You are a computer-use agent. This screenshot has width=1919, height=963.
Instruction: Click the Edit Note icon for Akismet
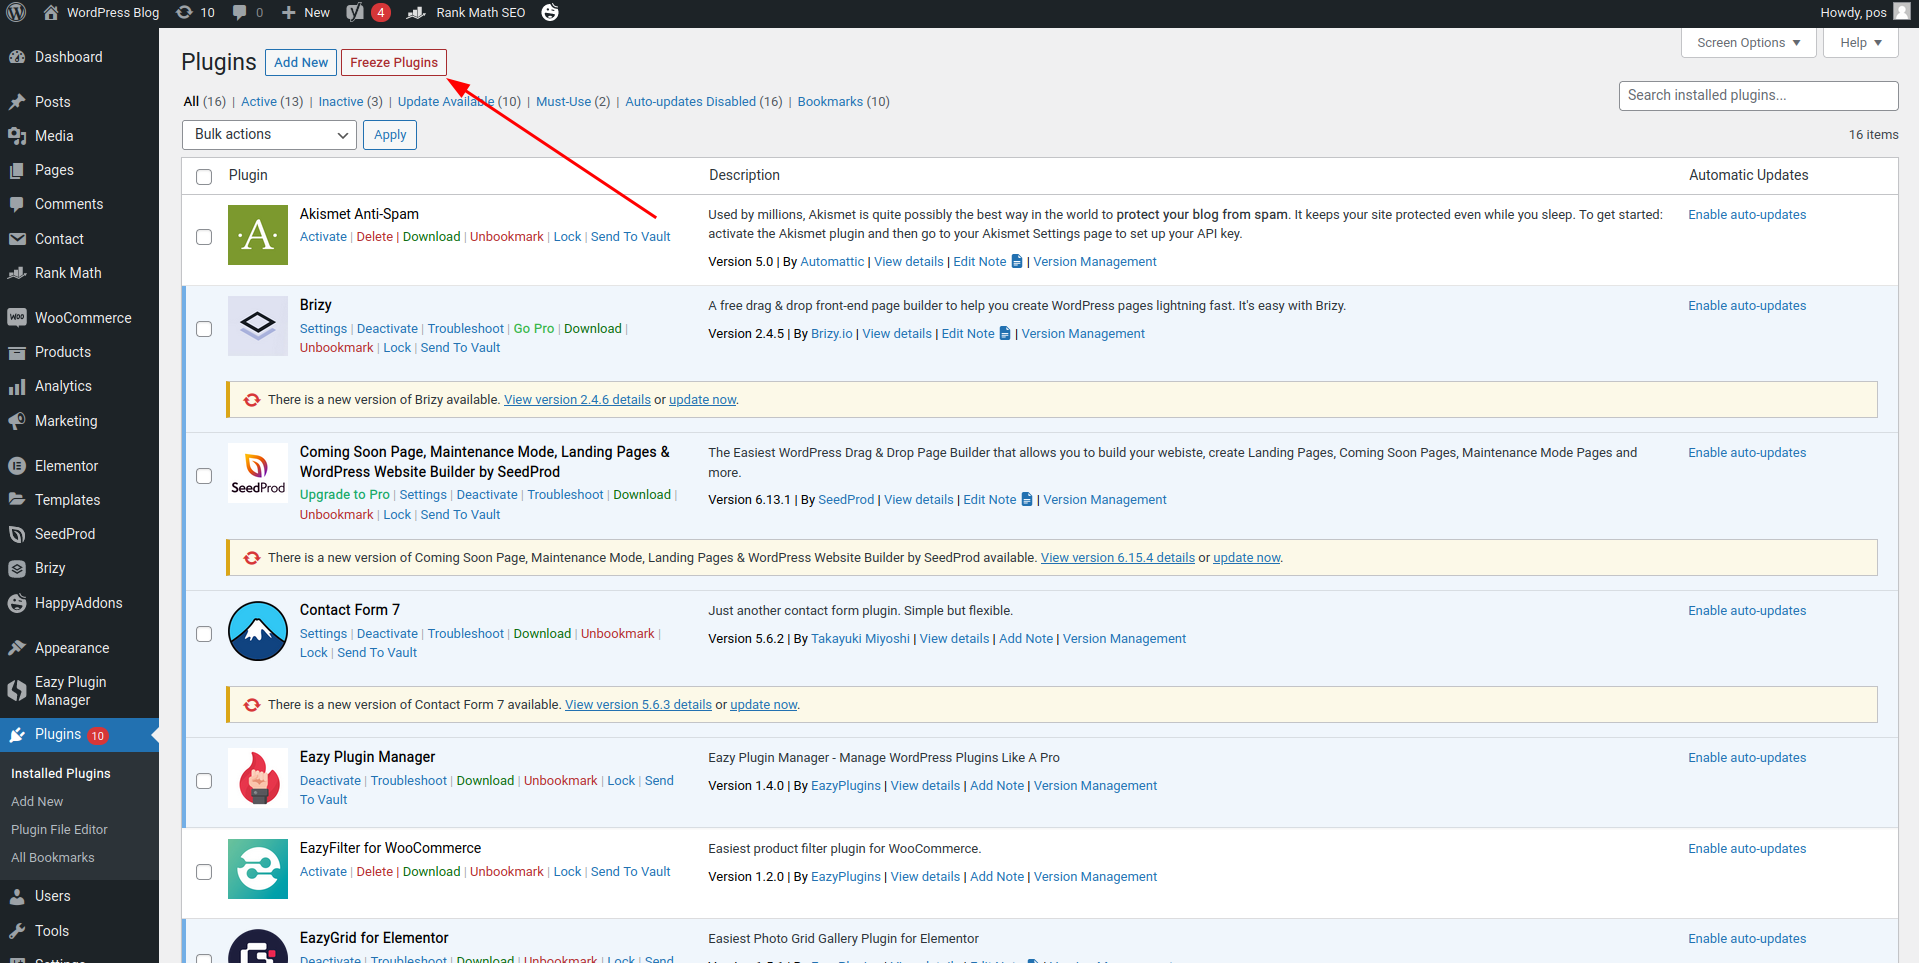[x=1017, y=262]
